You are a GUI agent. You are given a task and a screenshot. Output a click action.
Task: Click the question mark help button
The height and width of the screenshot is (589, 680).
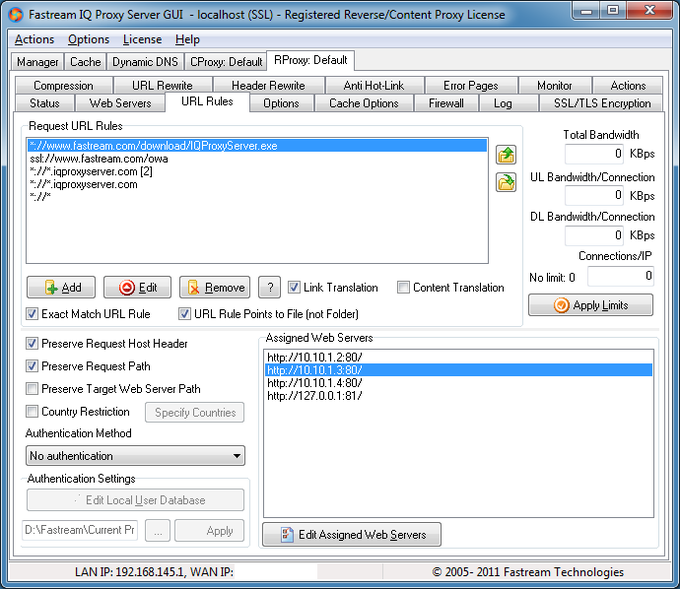(x=269, y=288)
